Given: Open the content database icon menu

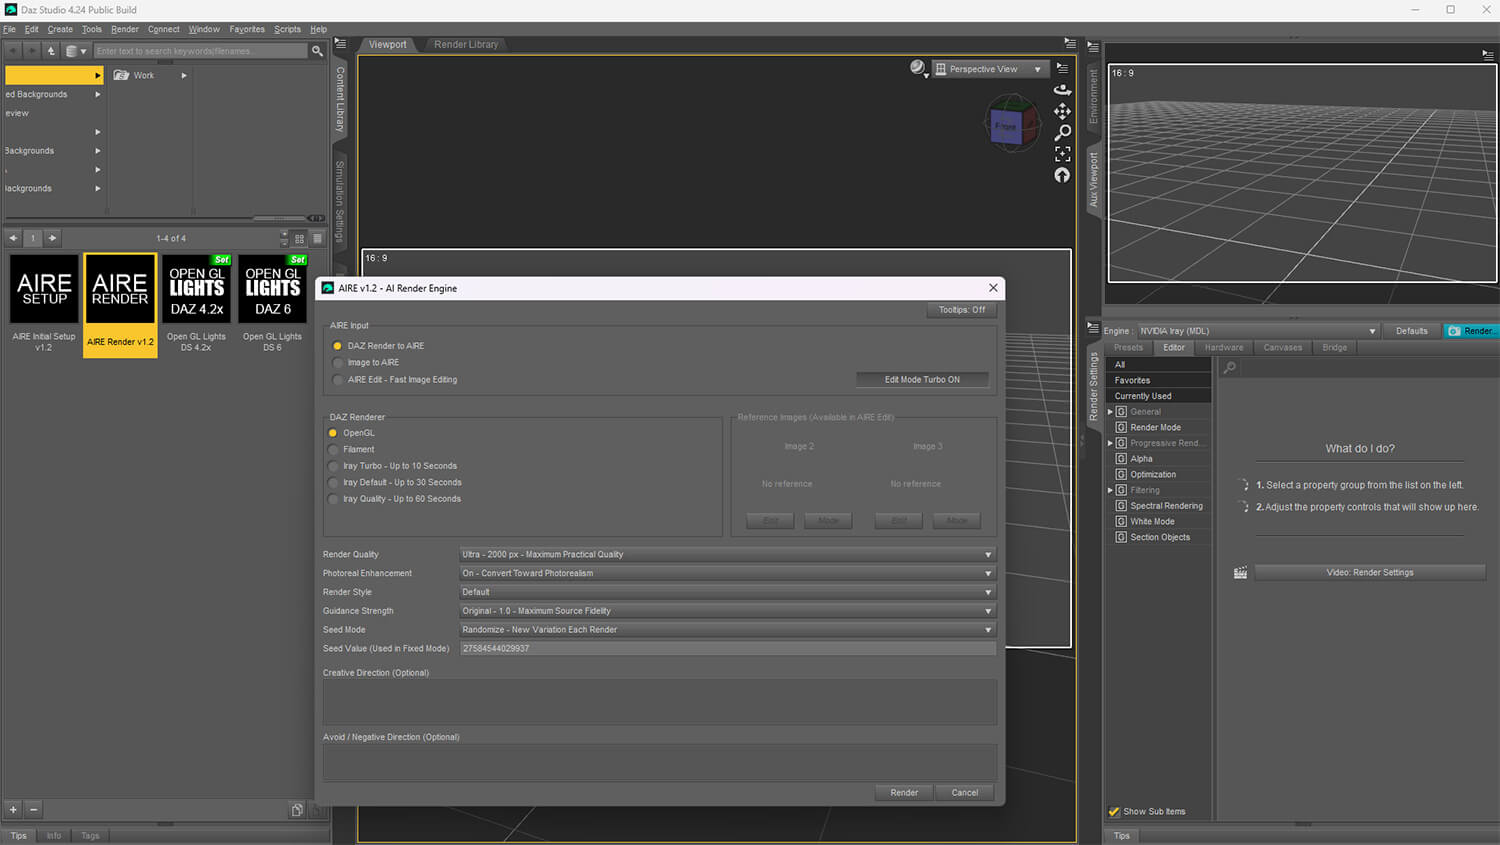Looking at the screenshot, I should click(76, 50).
